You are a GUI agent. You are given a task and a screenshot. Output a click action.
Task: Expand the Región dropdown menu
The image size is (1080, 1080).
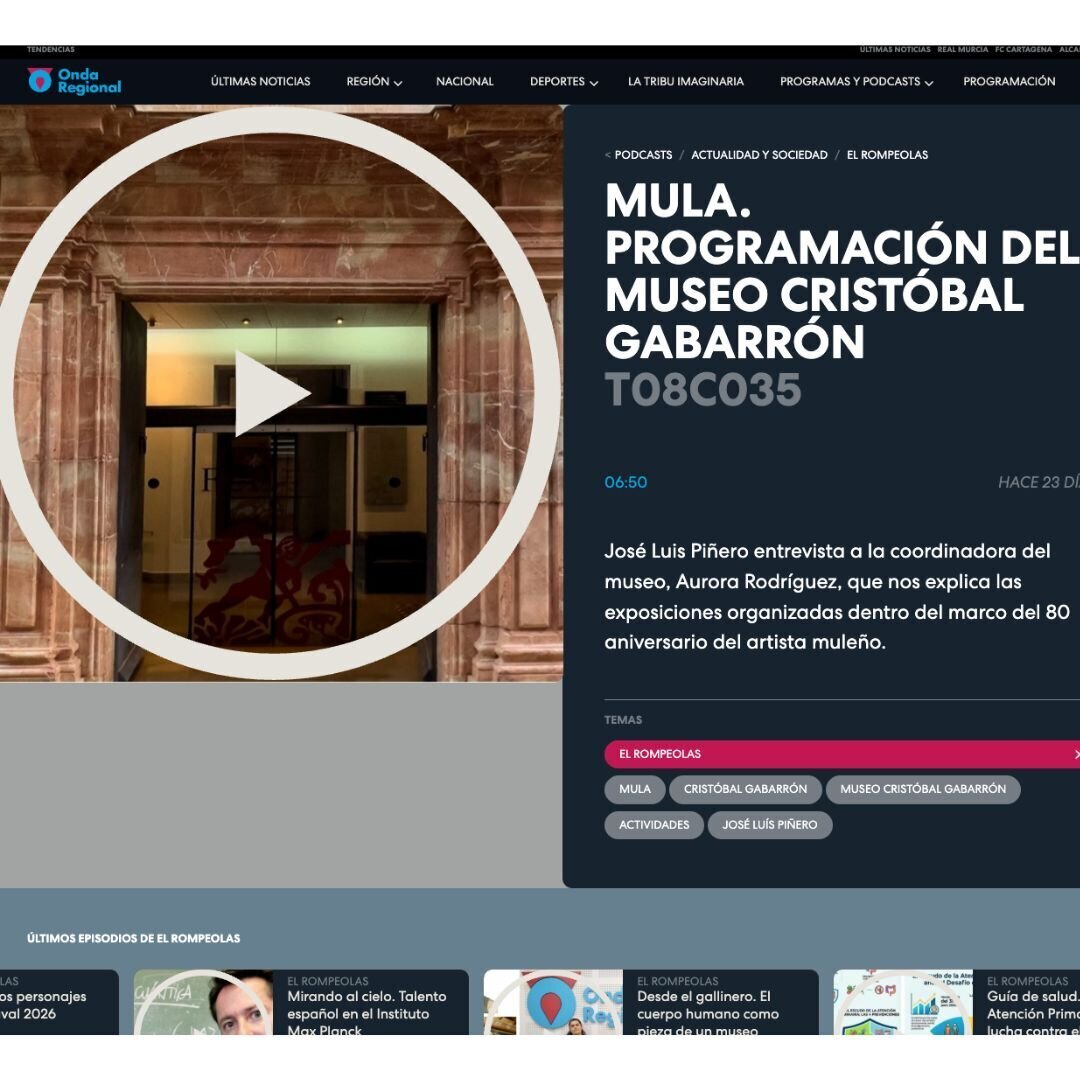click(374, 82)
